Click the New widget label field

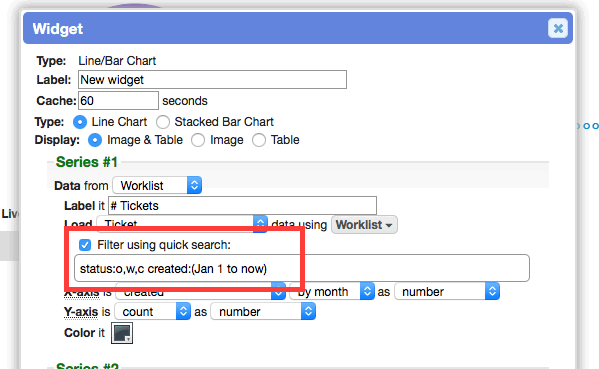coord(212,80)
